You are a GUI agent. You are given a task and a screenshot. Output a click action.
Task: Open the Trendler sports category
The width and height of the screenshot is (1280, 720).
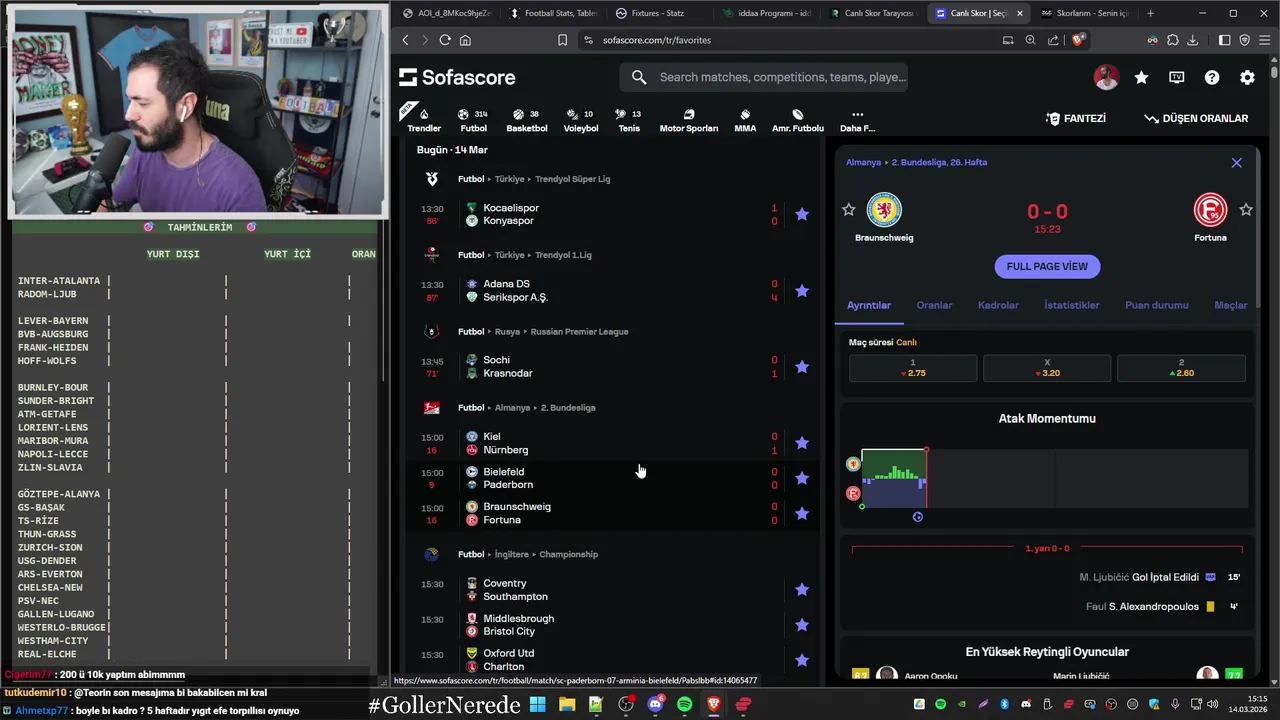tap(424, 120)
